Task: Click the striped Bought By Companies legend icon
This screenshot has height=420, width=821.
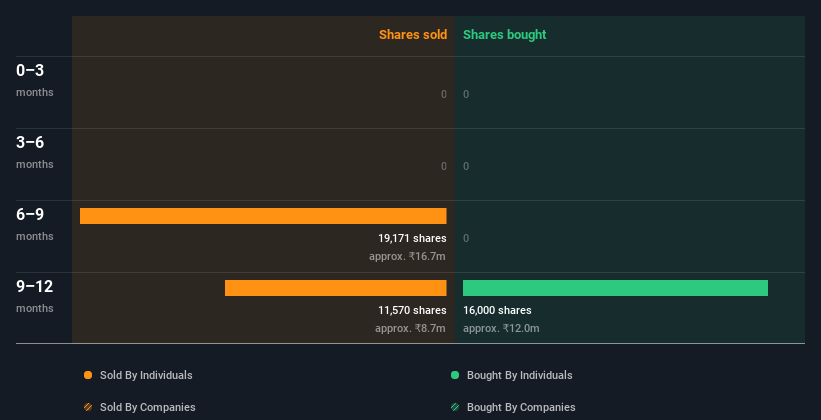Action: (455, 407)
